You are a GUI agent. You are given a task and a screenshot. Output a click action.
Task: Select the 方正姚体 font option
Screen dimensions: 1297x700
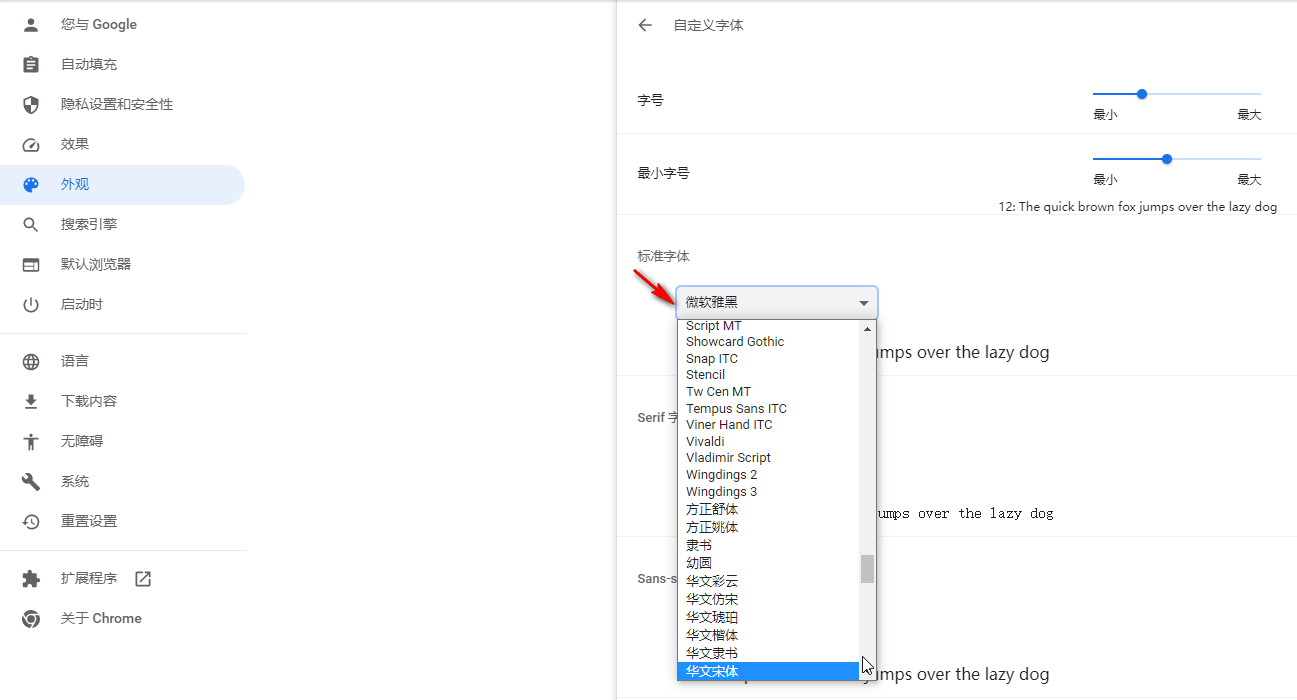tap(768, 527)
